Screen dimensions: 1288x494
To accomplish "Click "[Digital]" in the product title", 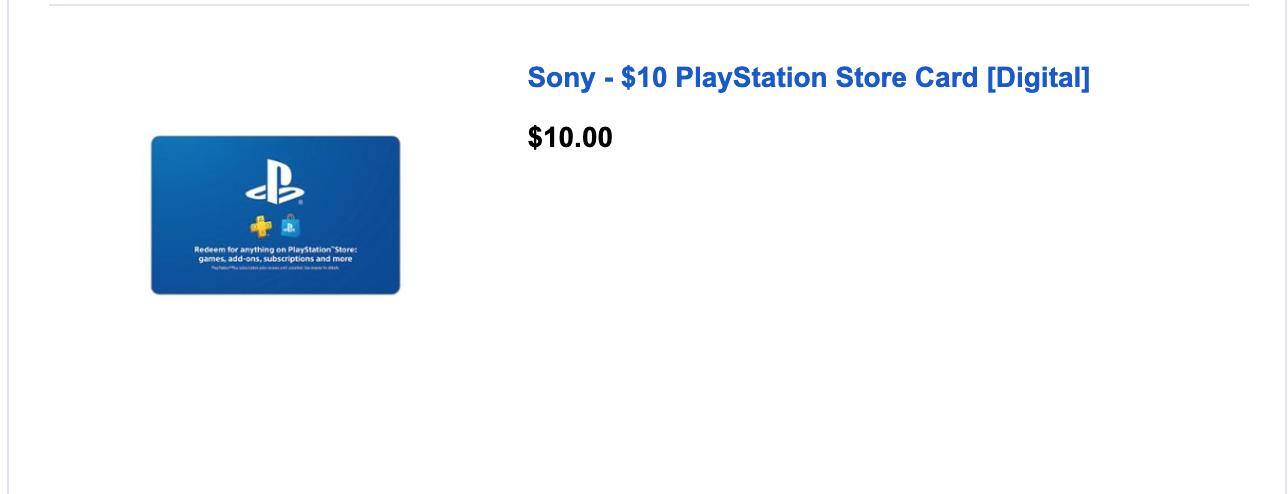I will pyautogui.click(x=1038, y=78).
